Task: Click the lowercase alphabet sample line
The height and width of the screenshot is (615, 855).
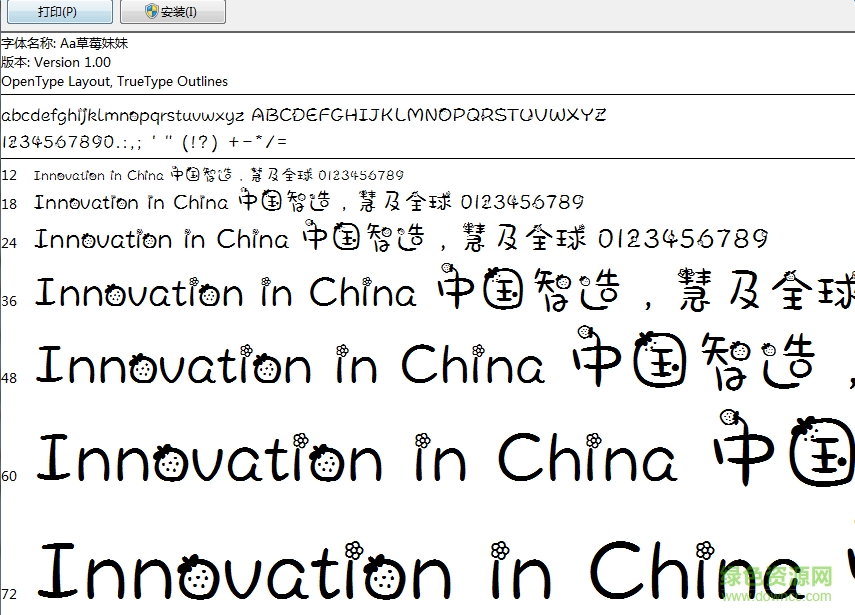Action: (x=123, y=116)
